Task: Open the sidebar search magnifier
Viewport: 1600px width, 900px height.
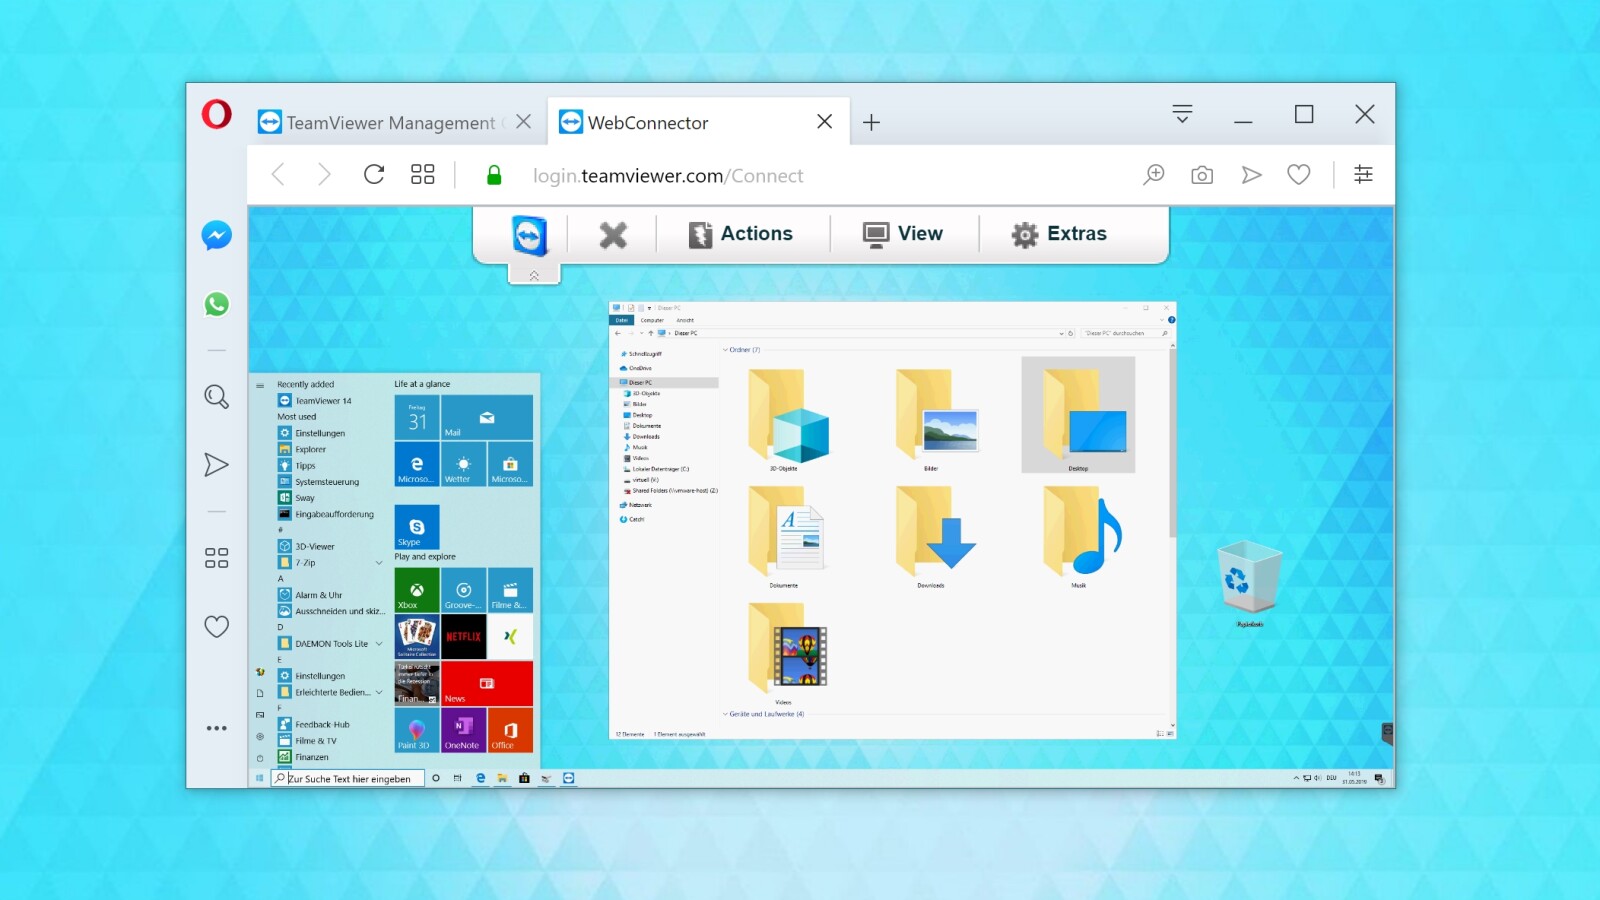Action: (217, 397)
